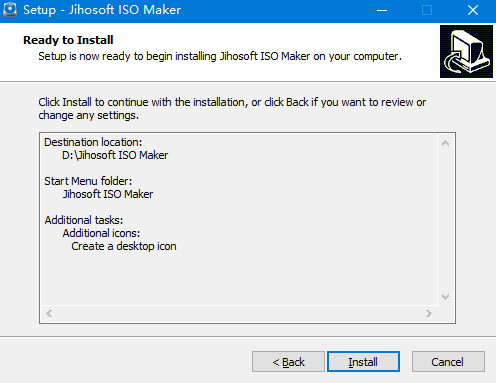Close the Setup window with the X
This screenshot has width=496, height=383.
473,10
